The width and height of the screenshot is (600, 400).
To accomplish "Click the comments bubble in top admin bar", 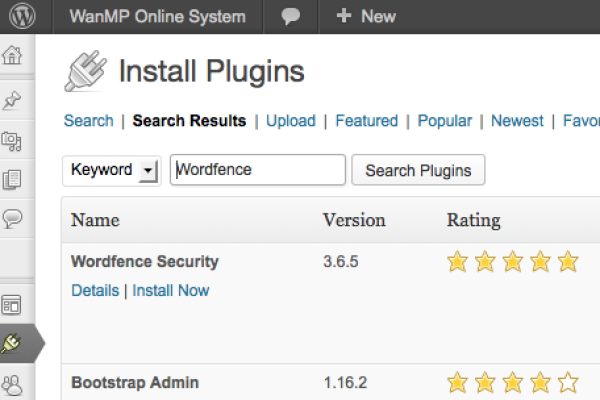I will coord(291,16).
